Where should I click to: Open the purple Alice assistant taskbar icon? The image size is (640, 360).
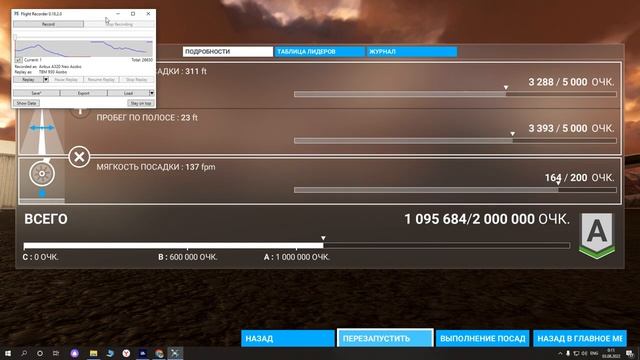pyautogui.click(x=74, y=353)
